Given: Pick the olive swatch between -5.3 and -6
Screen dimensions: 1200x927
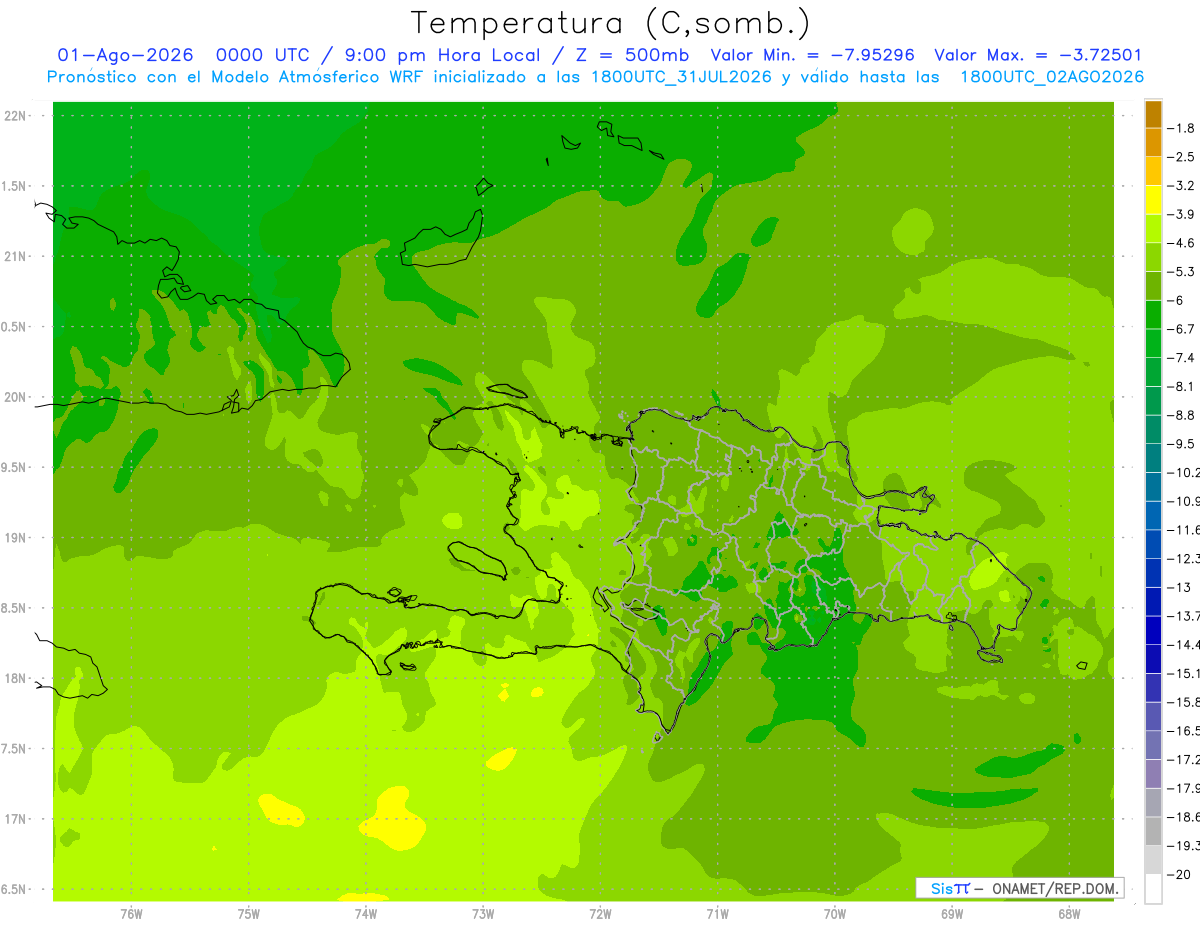Looking at the screenshot, I should (x=1153, y=286).
